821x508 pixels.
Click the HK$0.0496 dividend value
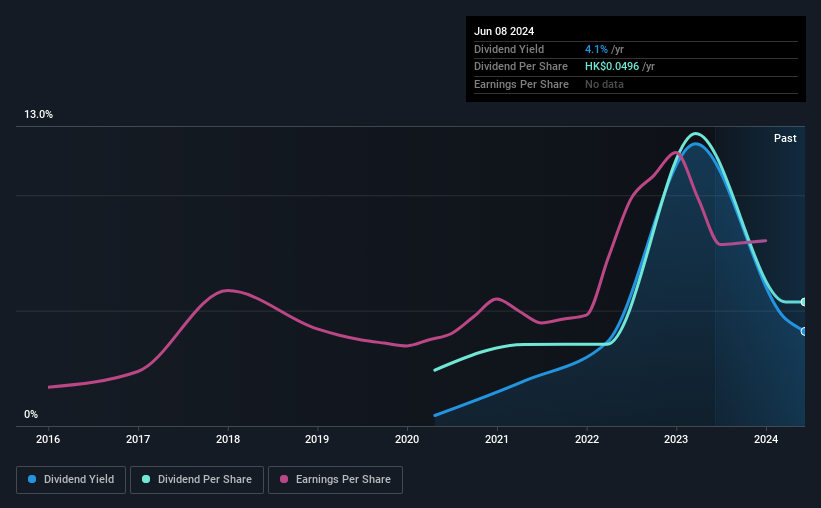(x=612, y=67)
